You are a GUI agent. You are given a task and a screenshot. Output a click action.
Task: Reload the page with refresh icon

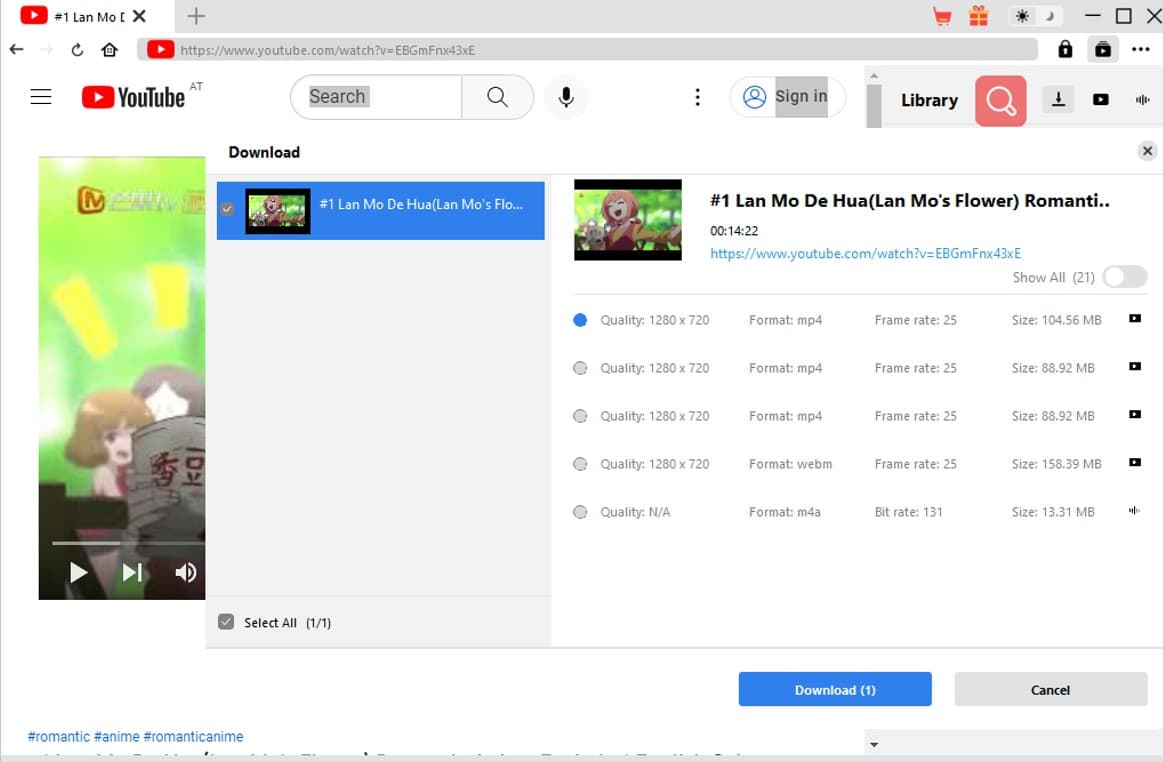(77, 50)
